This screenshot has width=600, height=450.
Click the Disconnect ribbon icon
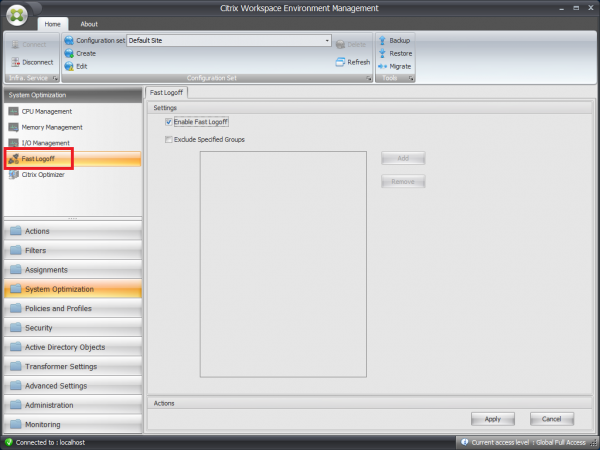click(14, 61)
